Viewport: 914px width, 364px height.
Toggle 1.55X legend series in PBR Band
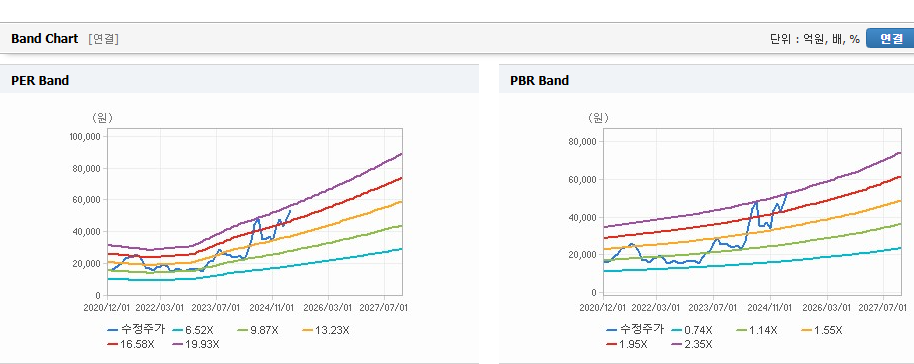(x=822, y=330)
